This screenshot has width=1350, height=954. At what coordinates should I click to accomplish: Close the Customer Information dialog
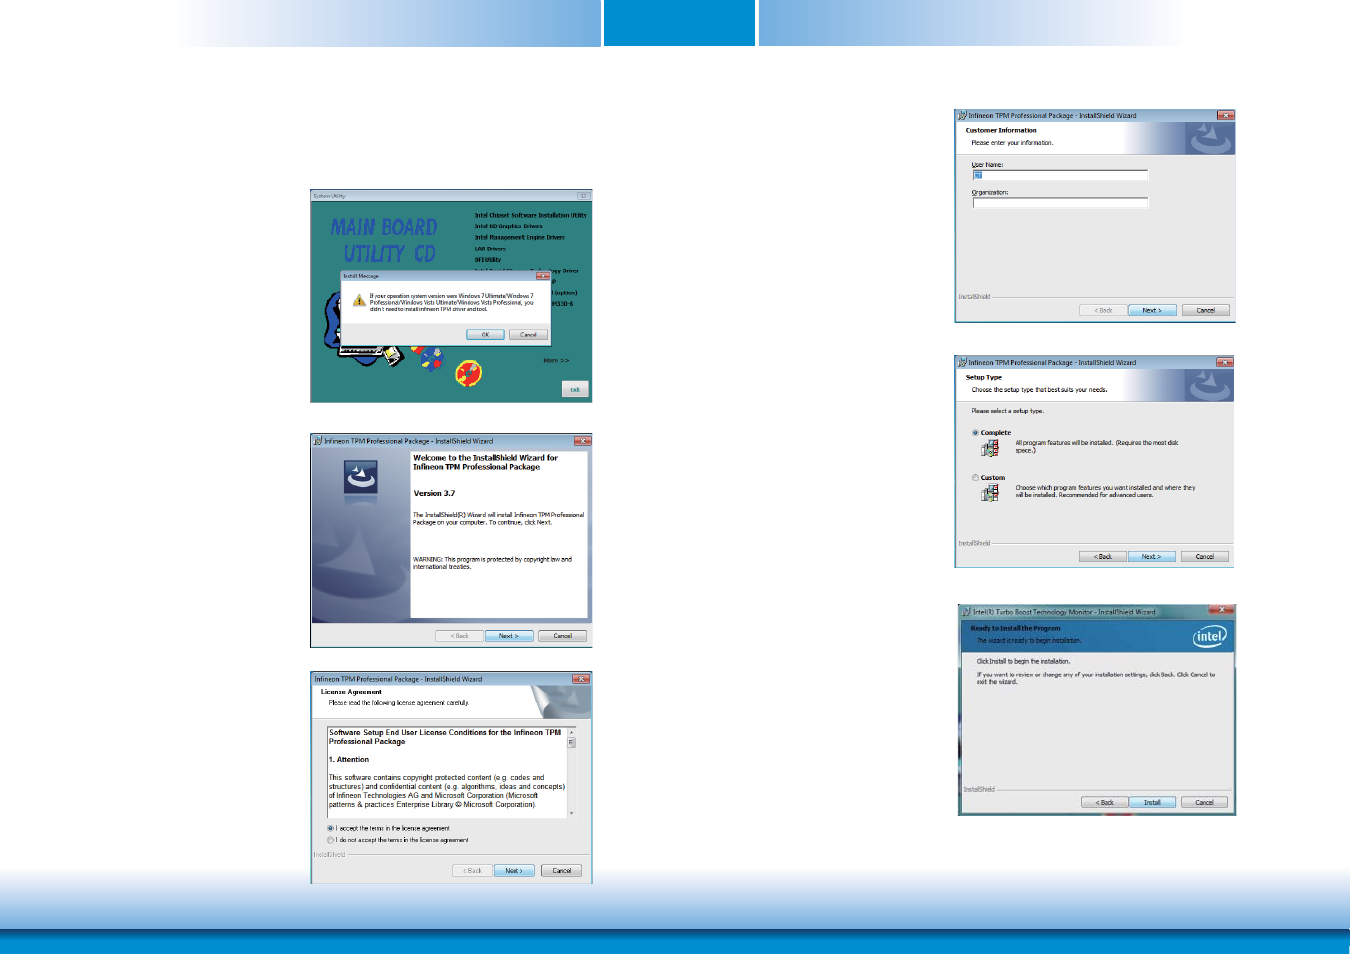1225,116
